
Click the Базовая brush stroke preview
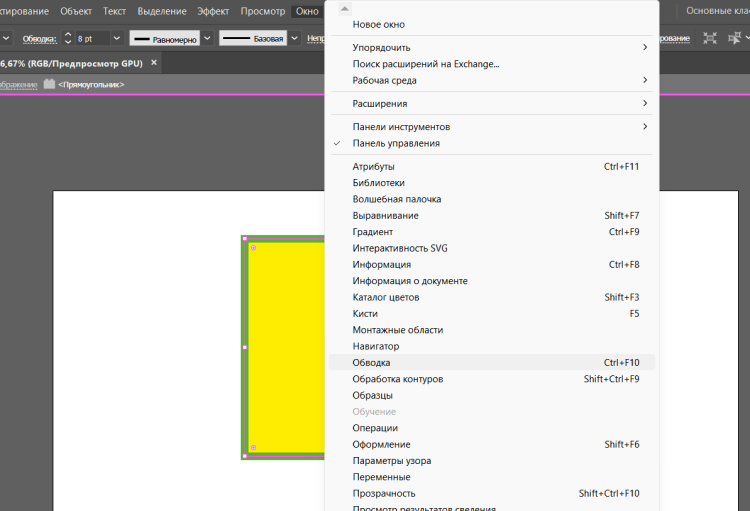click(x=253, y=38)
